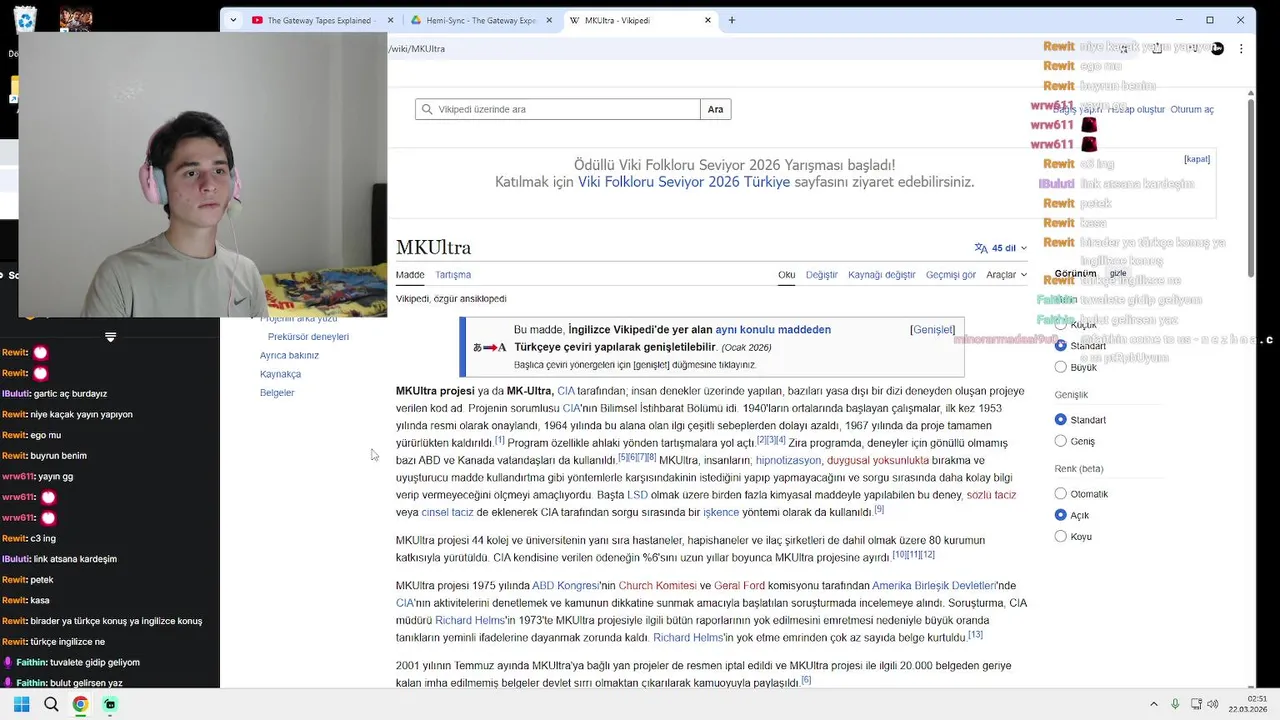Close The Gateway Tapes Explained tab
The height and width of the screenshot is (720, 1280).
pos(390,20)
